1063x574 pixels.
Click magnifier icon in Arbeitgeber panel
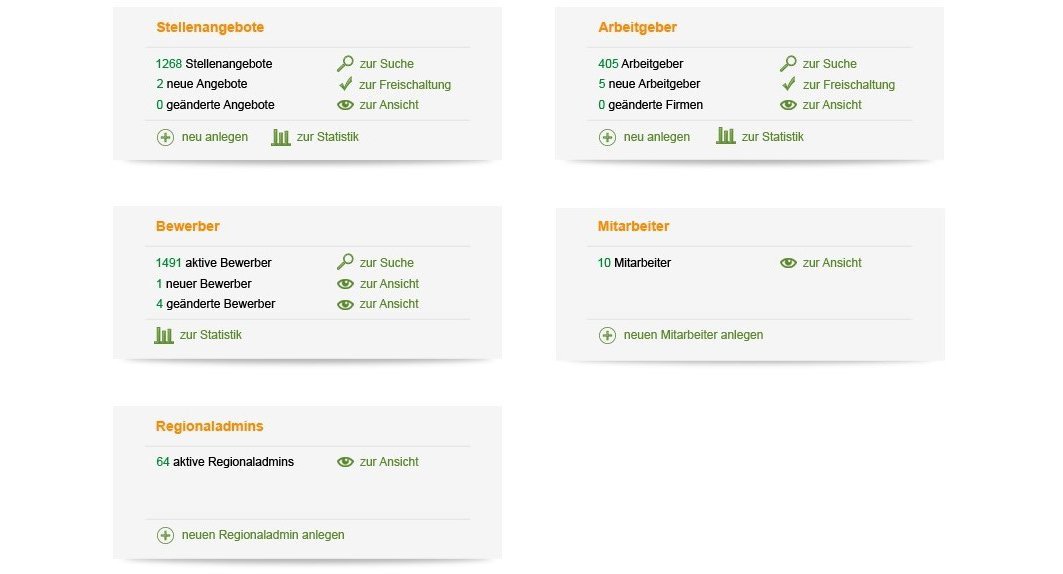(x=788, y=63)
